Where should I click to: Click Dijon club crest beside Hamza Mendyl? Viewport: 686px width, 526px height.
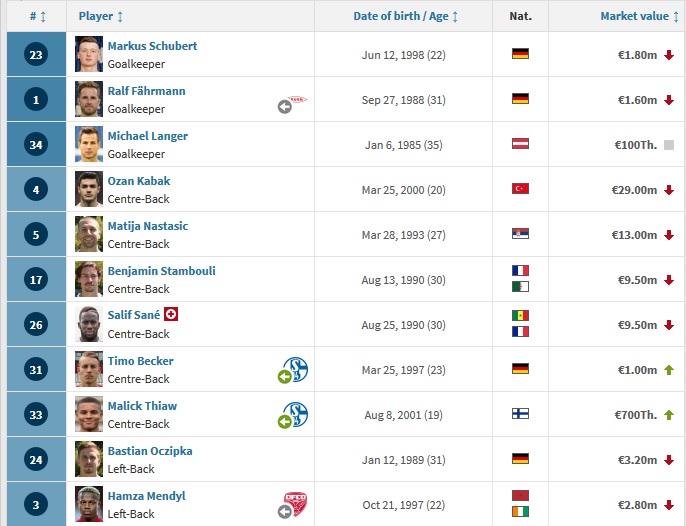tap(296, 503)
